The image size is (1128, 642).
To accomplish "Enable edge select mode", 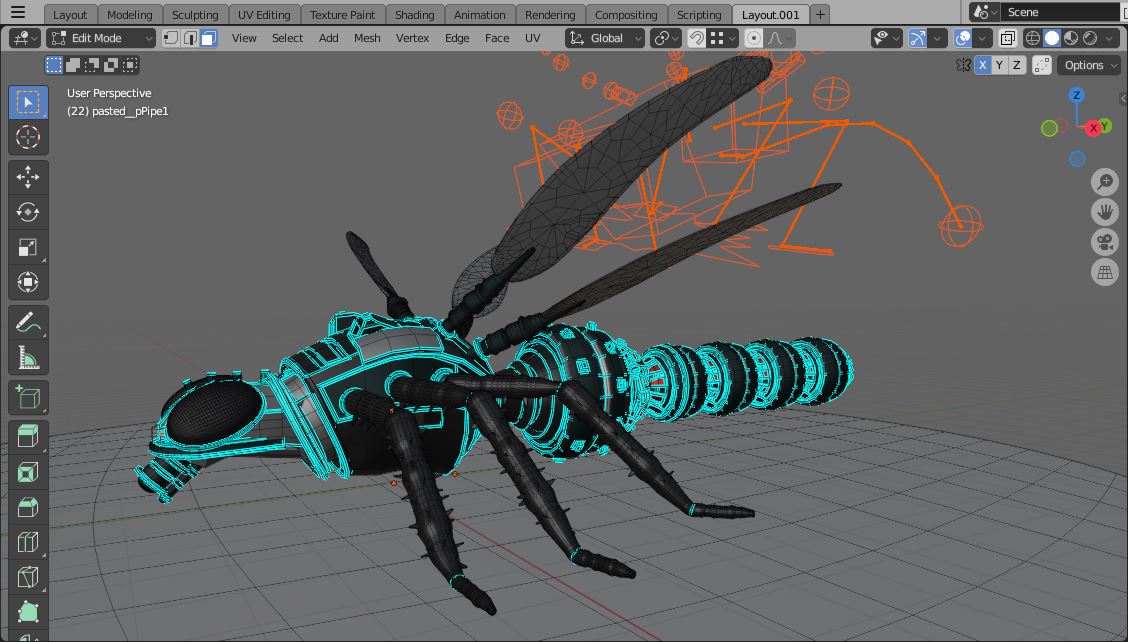I will tap(190, 38).
